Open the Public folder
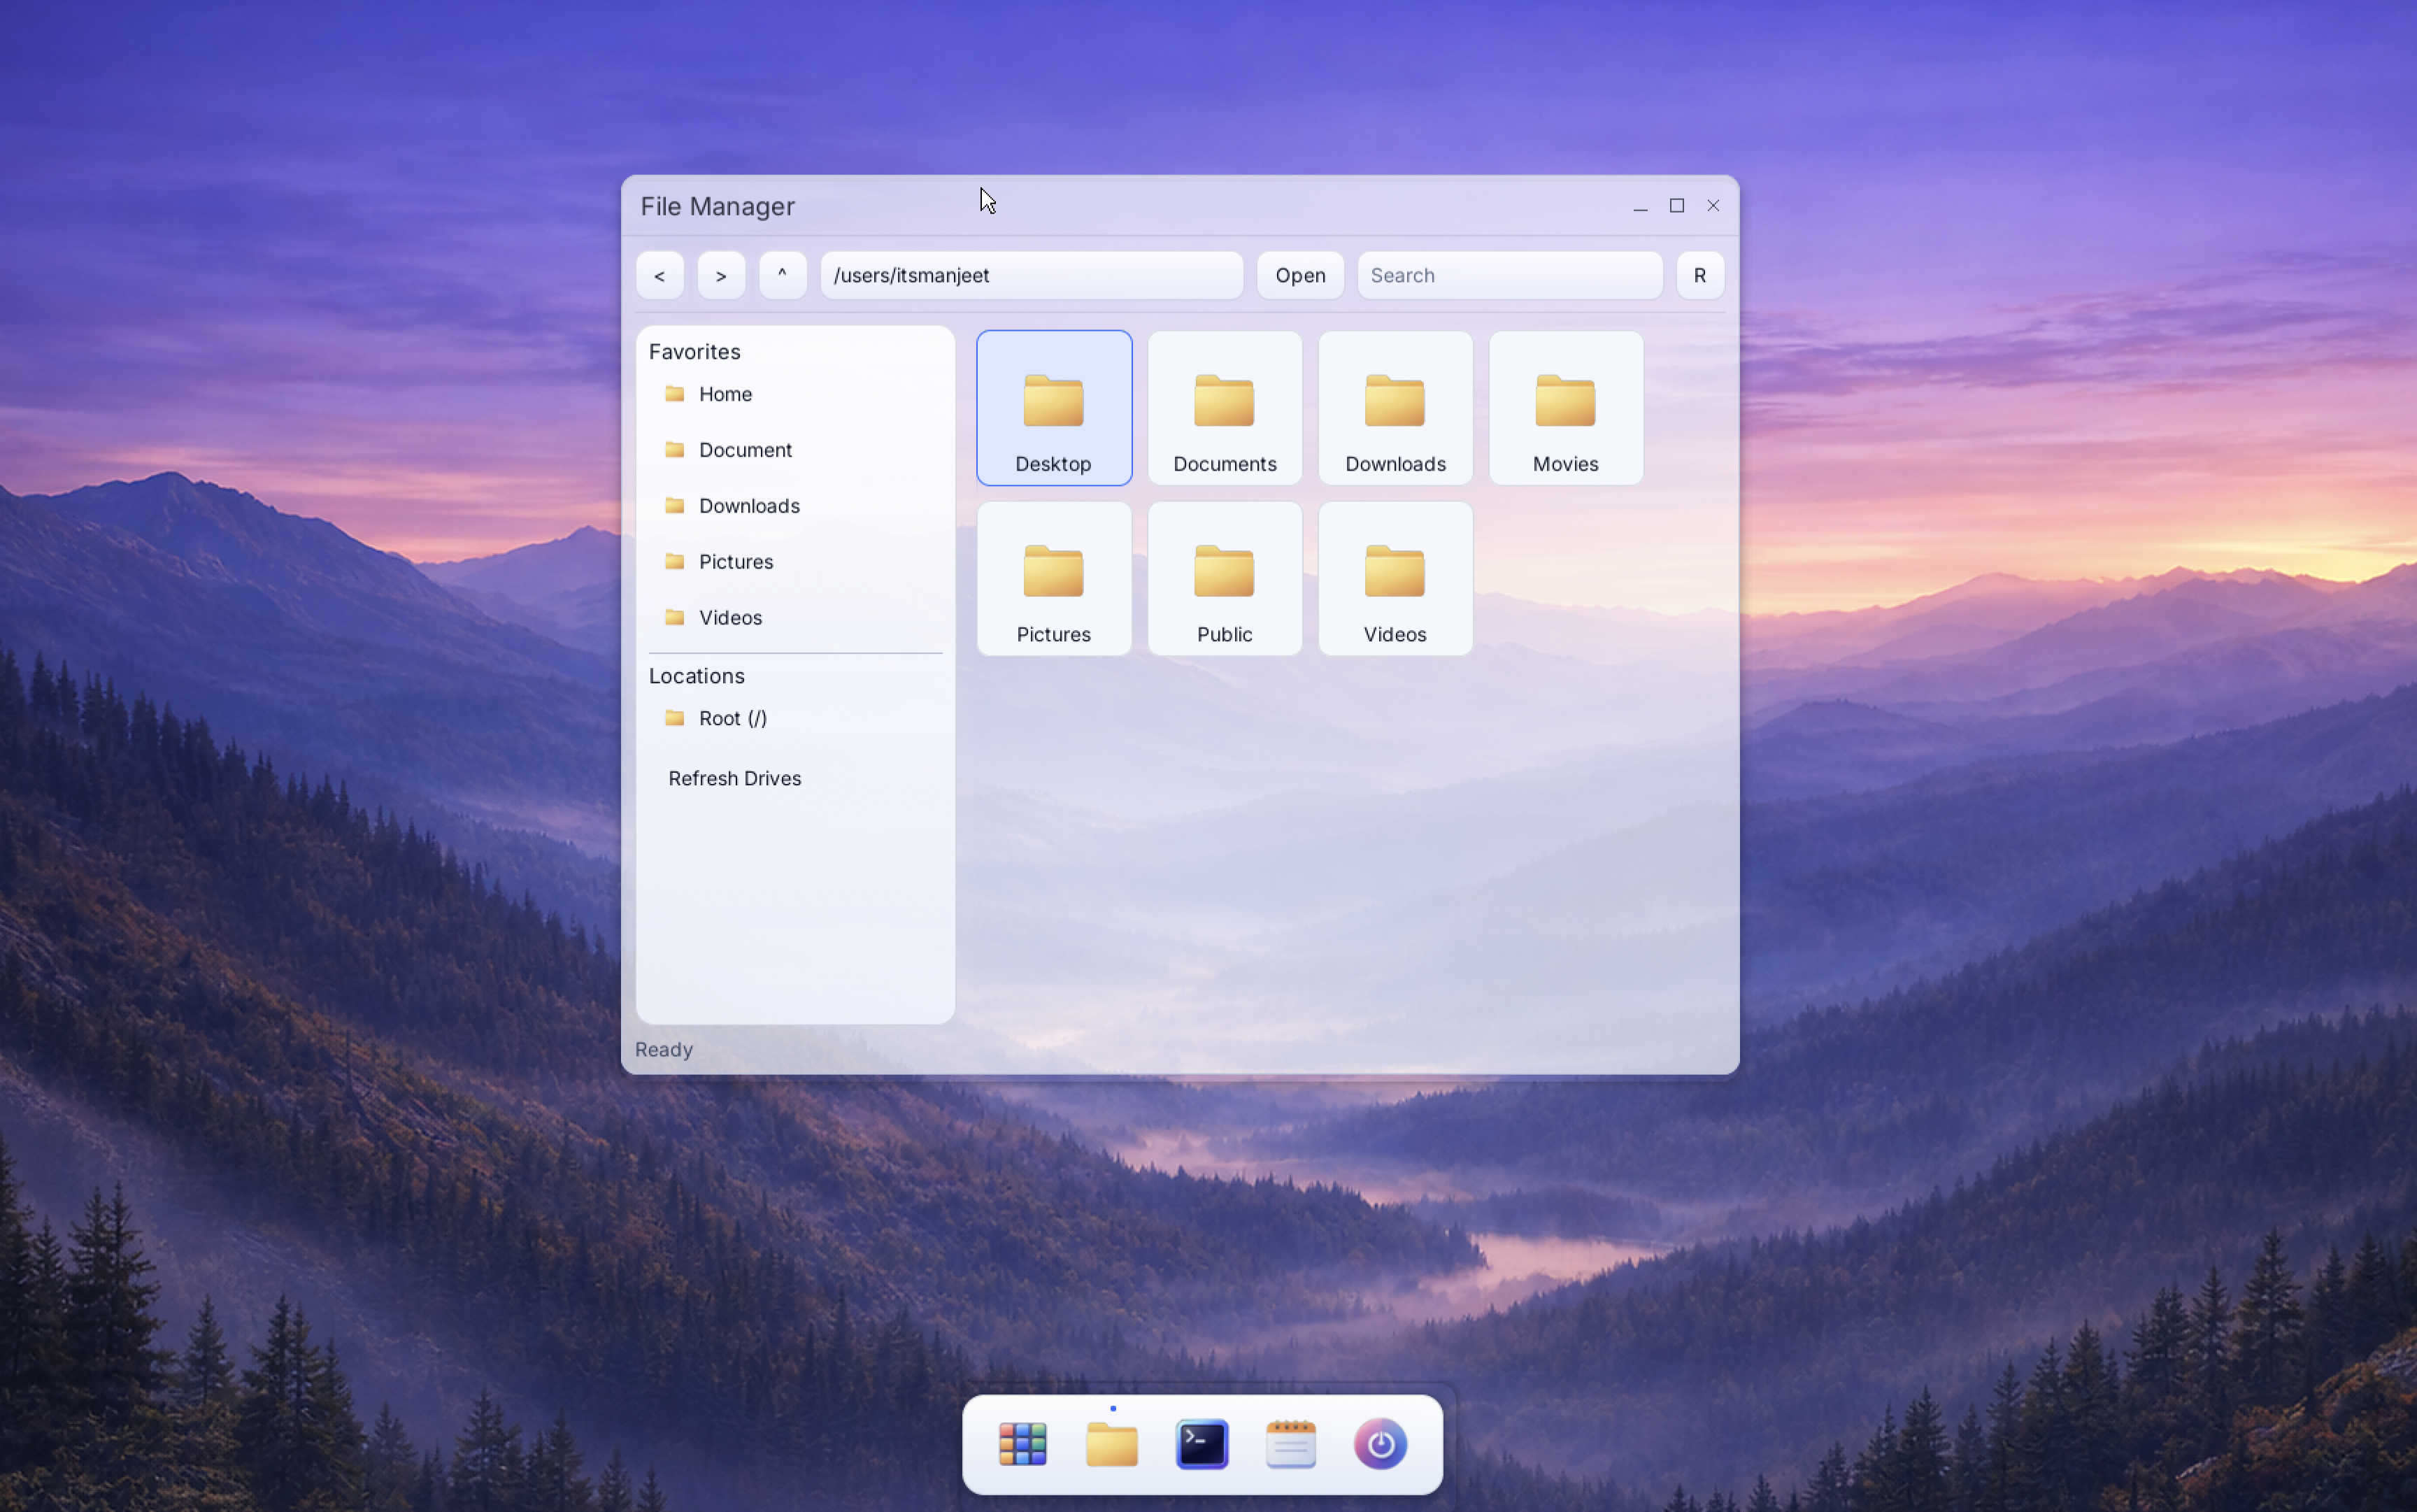Screen dimensions: 2417x1512 1223,578
